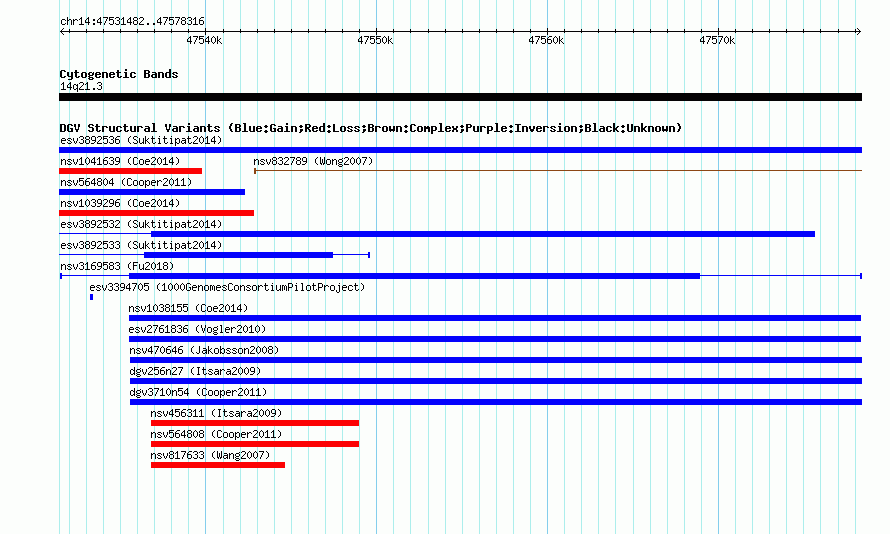
Task: Open esv3892532 (Suktitipat2014) variant label
Action: [141, 225]
